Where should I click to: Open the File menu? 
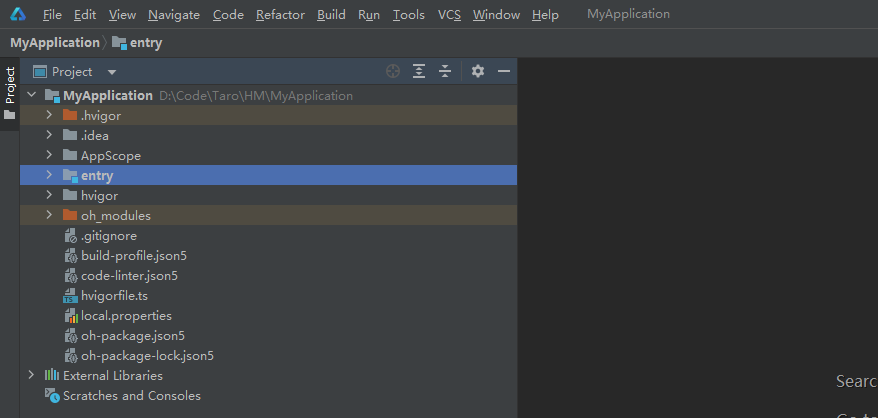[52, 15]
